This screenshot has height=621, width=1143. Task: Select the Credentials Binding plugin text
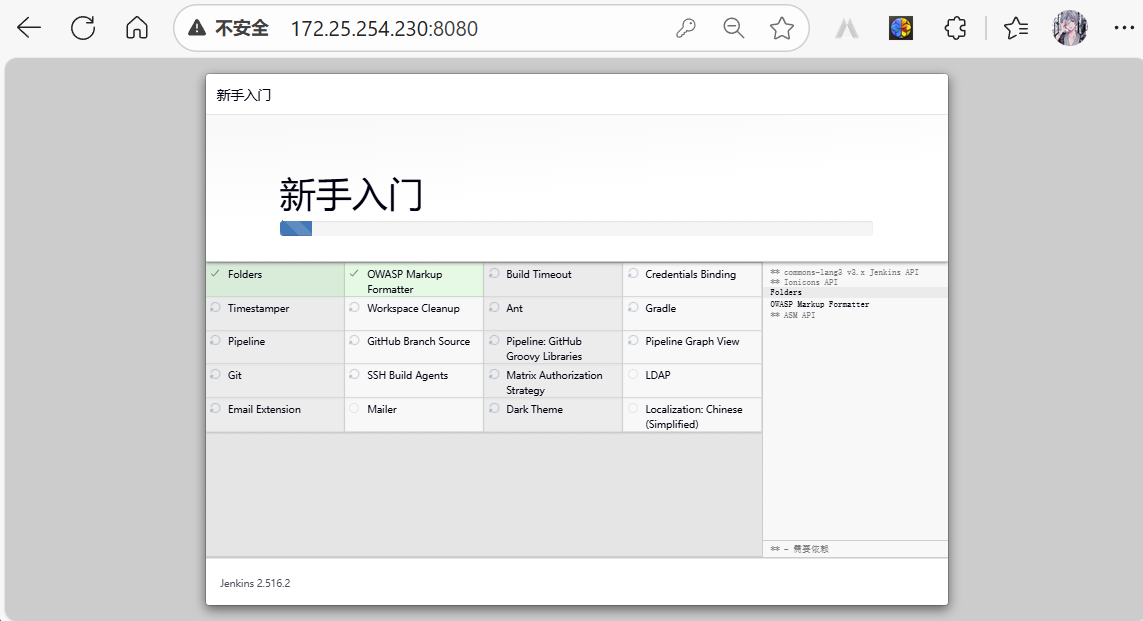690,275
